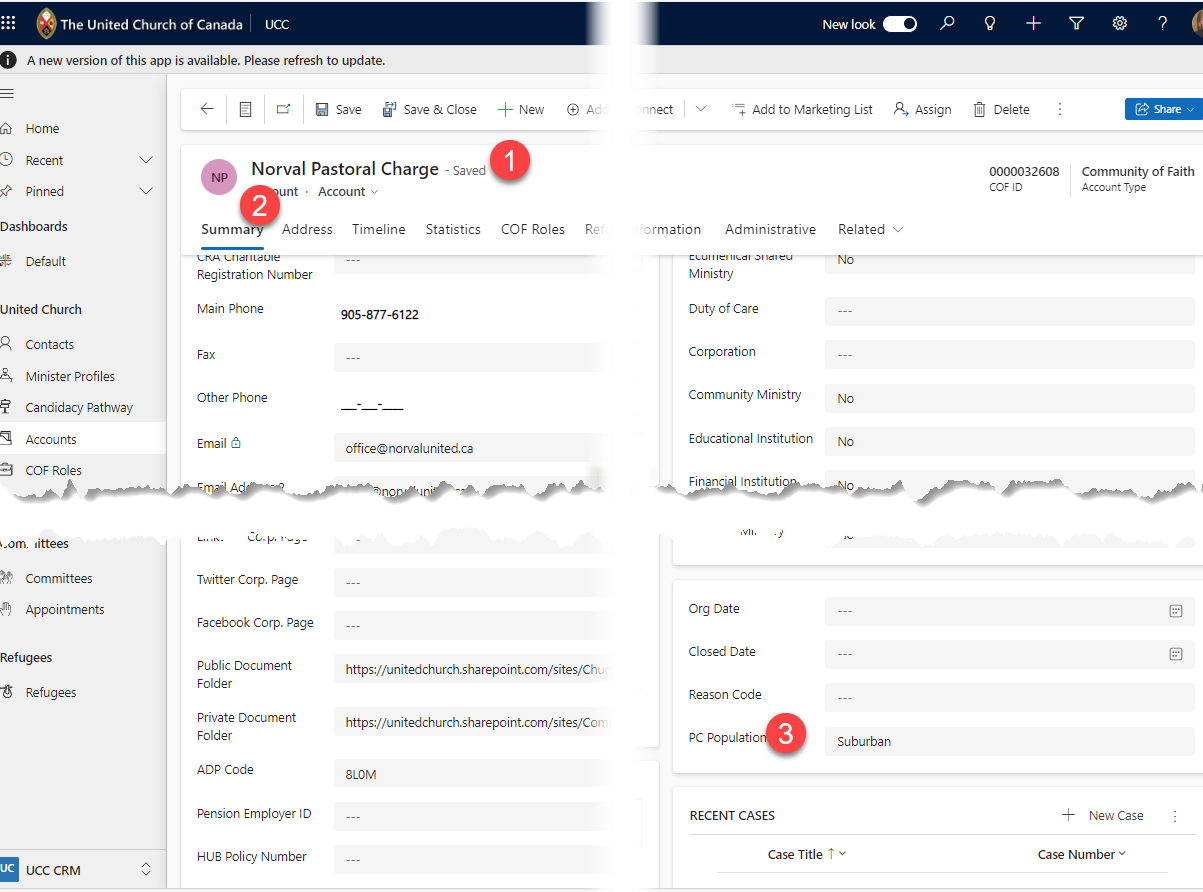Open the app launcher waffle icon
Screen dimensions: 1203x892
point(8,23)
